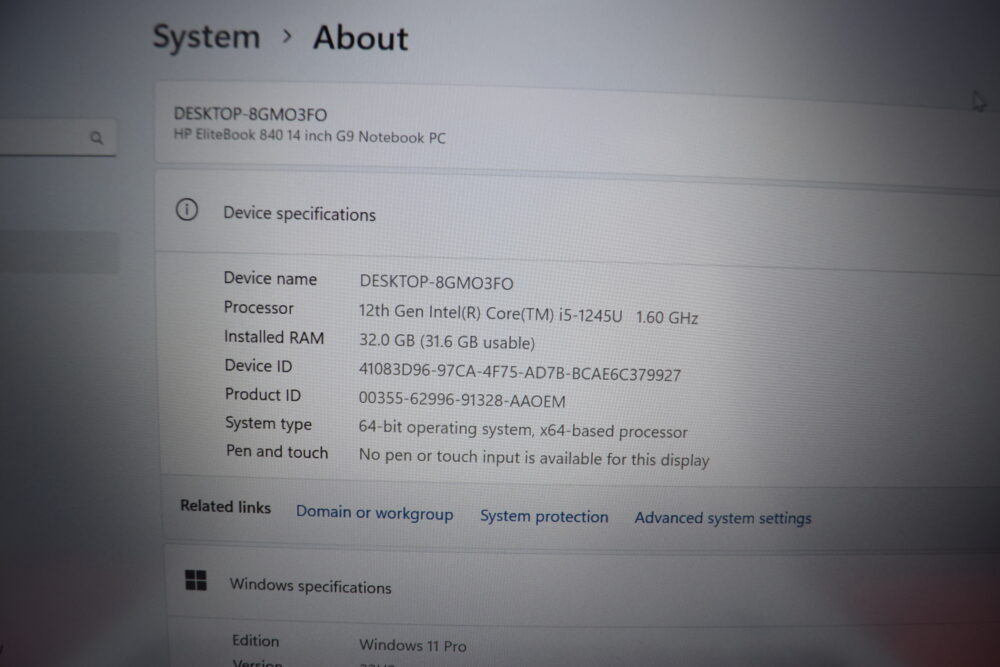The image size is (1000, 667).
Task: Select the DESKTOP-8GMO3FO header name
Action: pyautogui.click(x=251, y=114)
